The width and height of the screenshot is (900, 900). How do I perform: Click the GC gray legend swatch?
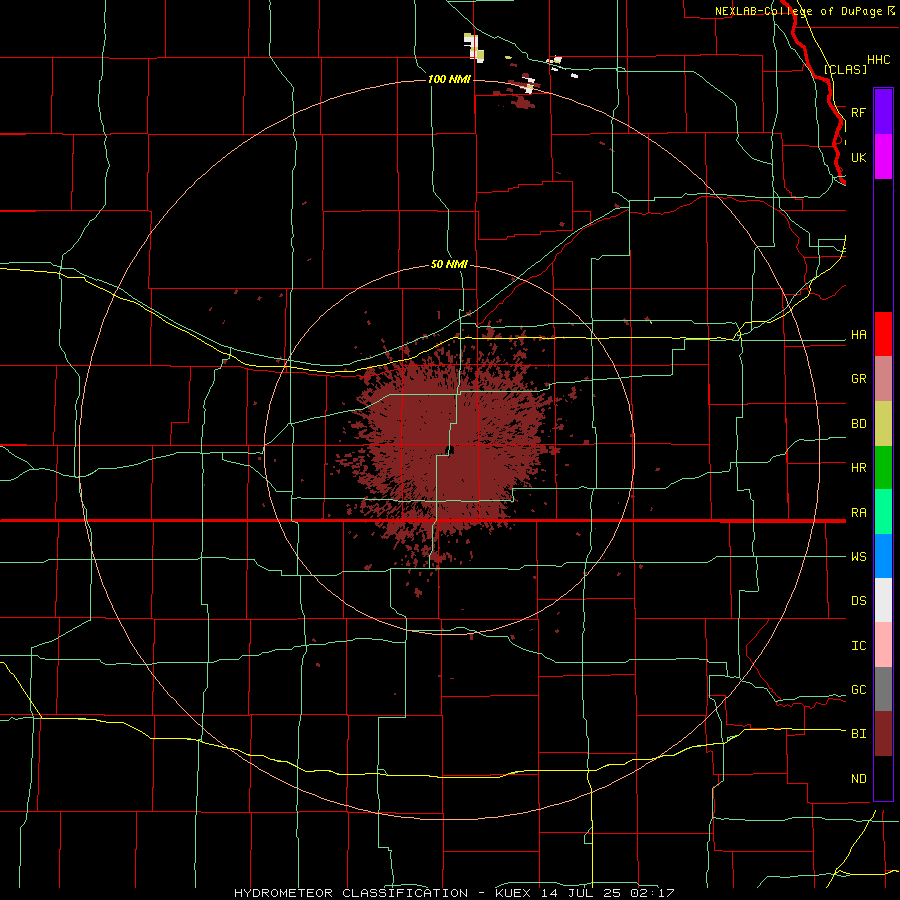[883, 689]
